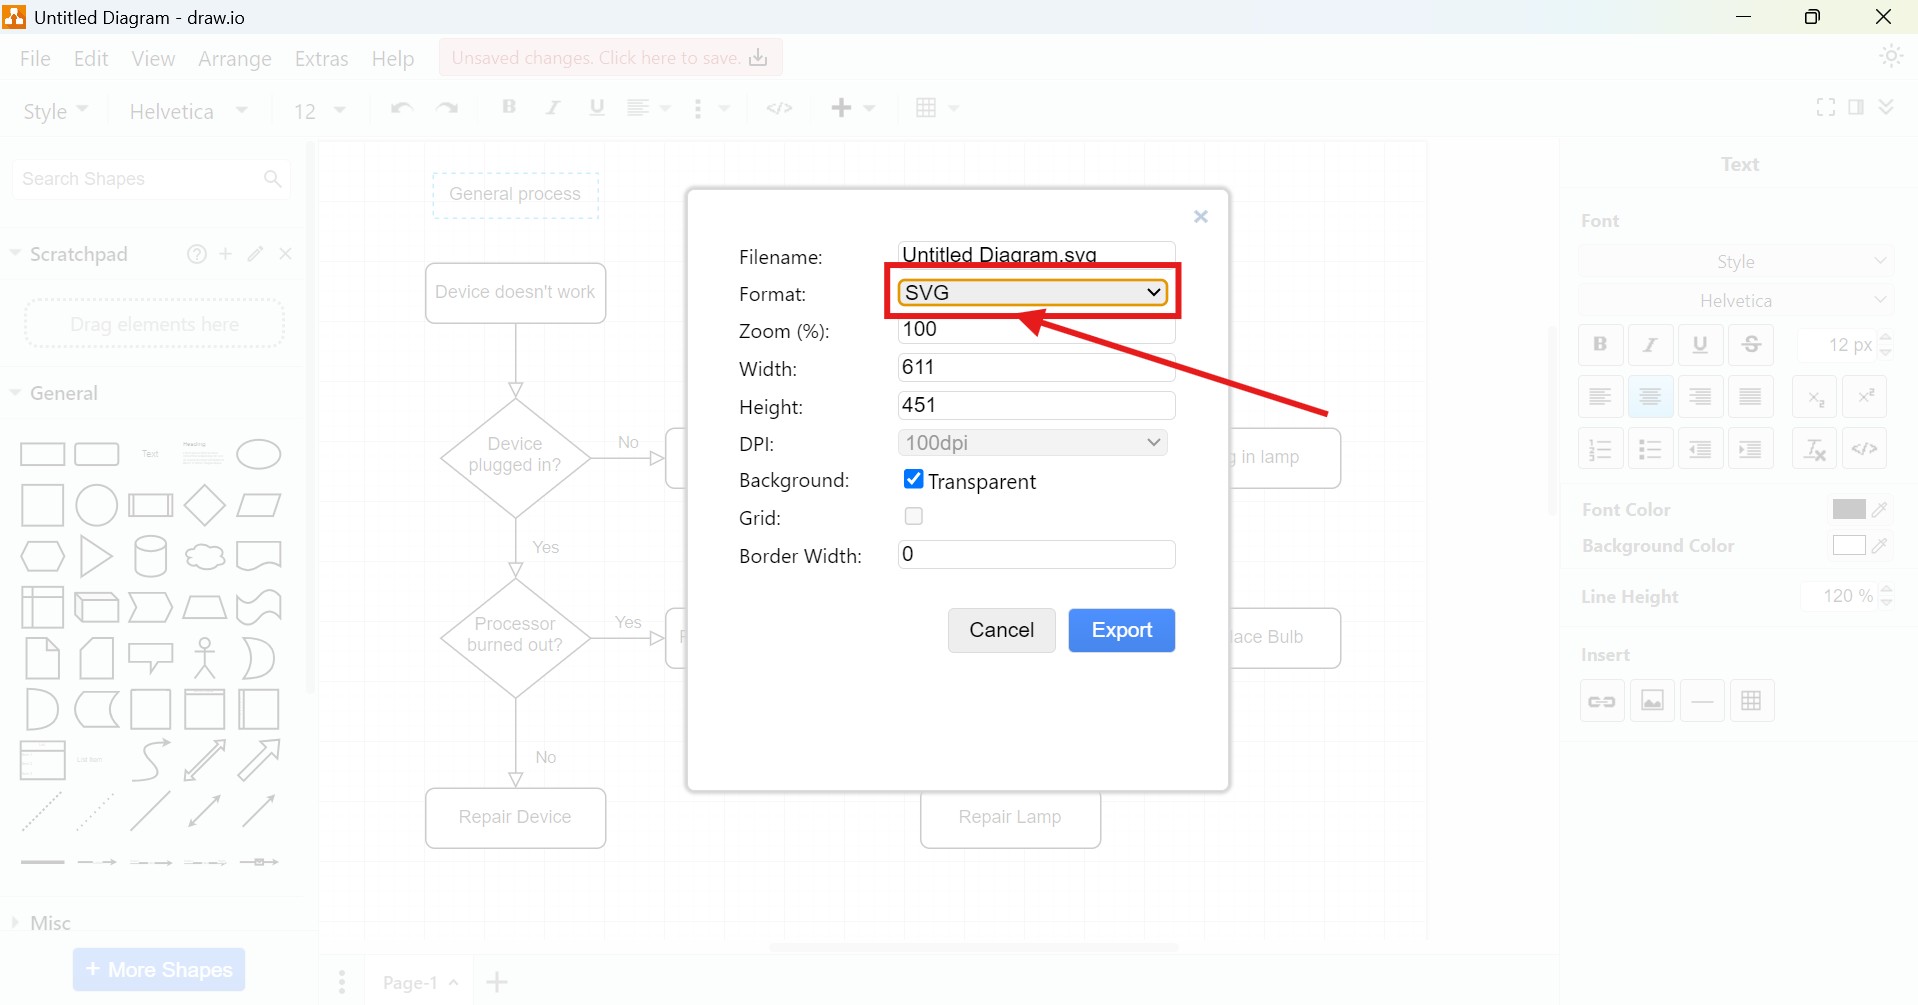Click the fullscreen icon in the top right toolbar

click(x=1825, y=107)
